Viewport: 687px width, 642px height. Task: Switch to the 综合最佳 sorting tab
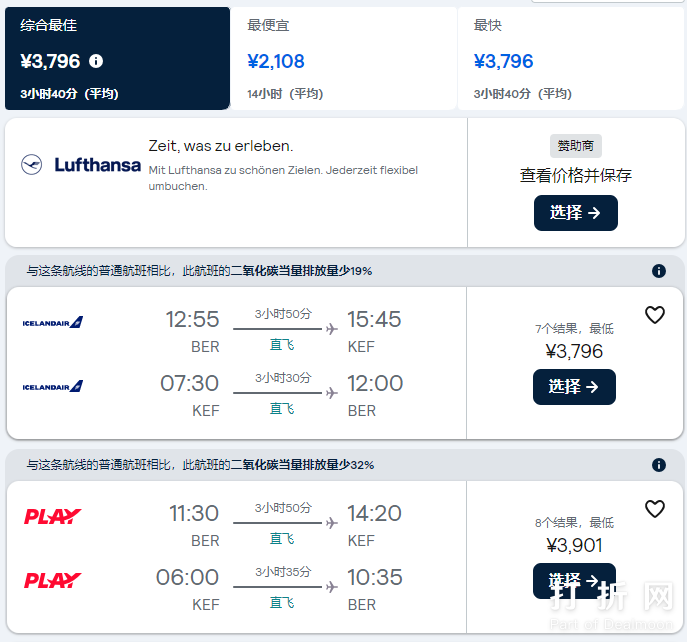(118, 59)
